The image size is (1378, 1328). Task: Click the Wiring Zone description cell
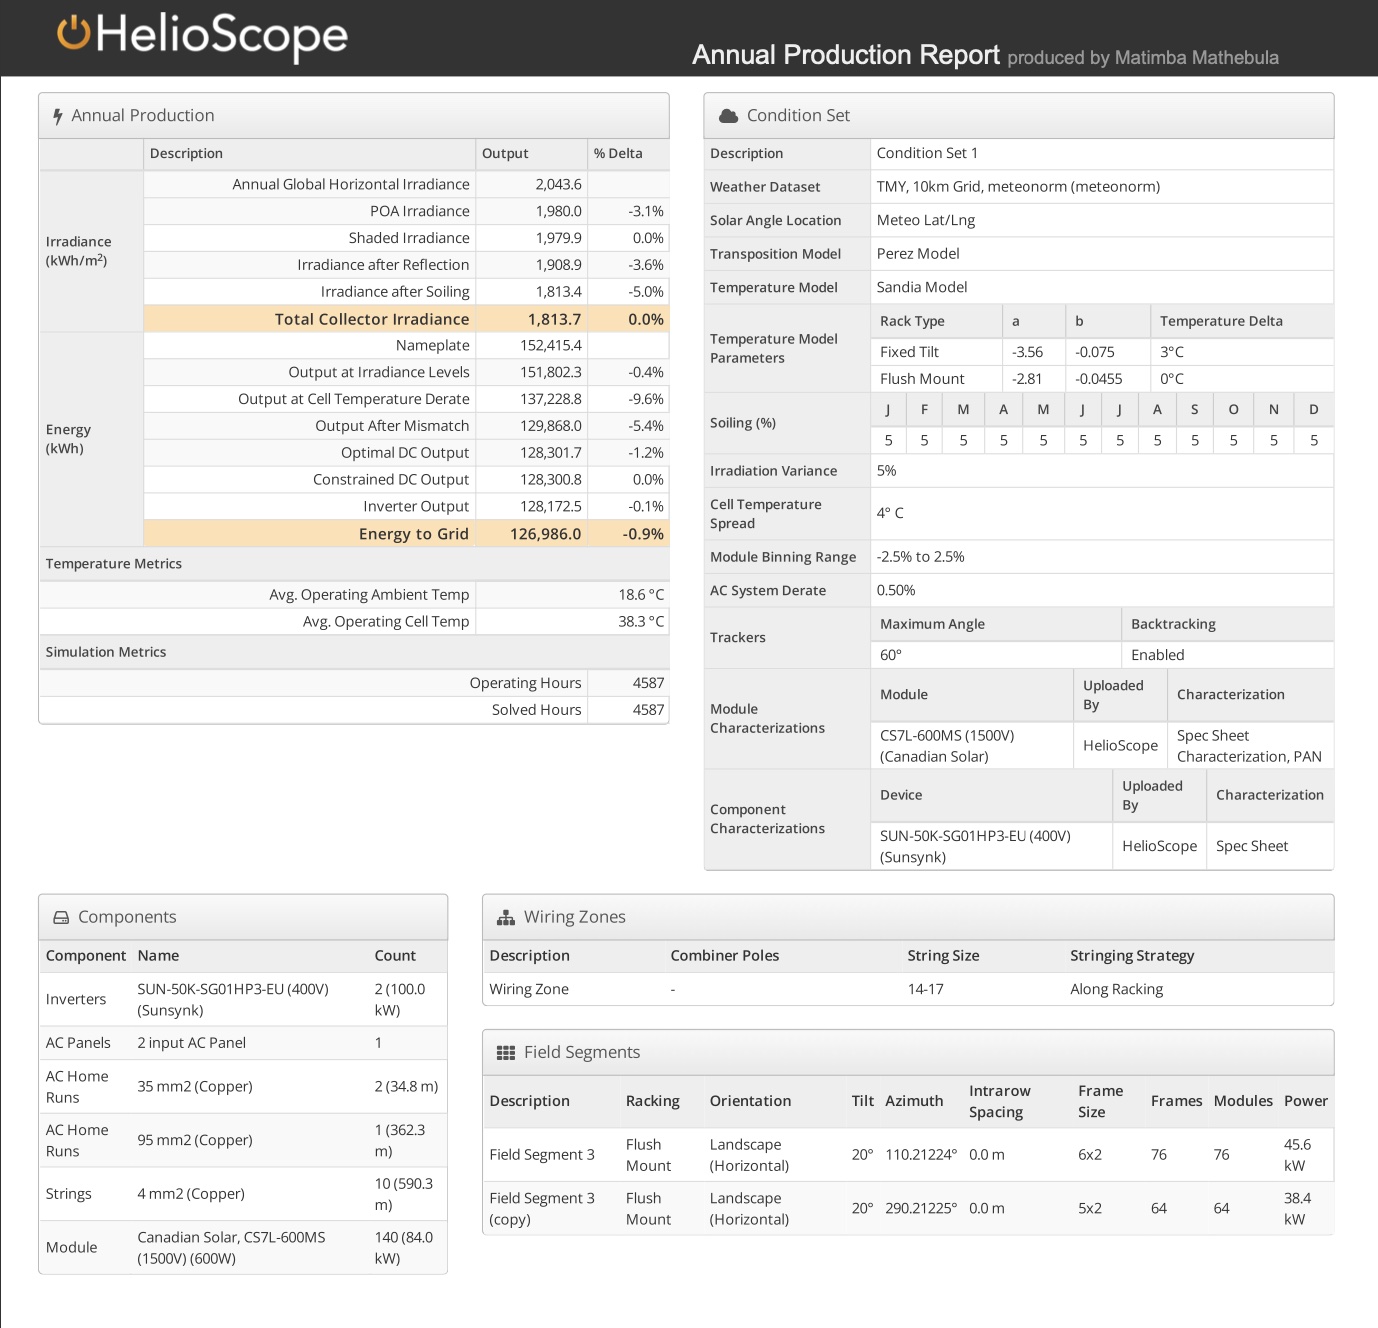pyautogui.click(x=529, y=989)
